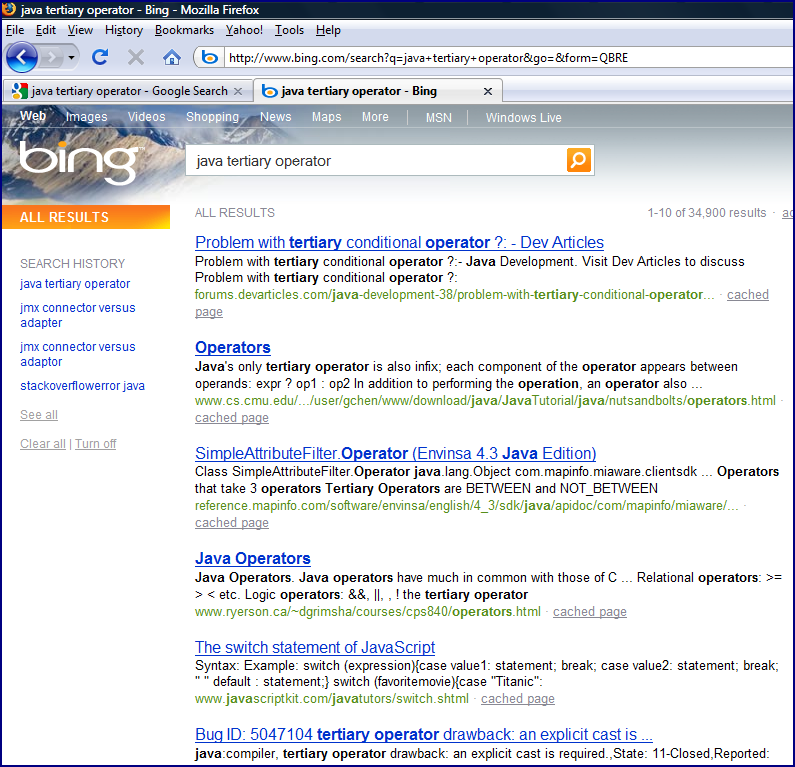Click the '1-10 of 34,900 results' text
The width and height of the screenshot is (795, 767).
pyautogui.click(x=707, y=213)
